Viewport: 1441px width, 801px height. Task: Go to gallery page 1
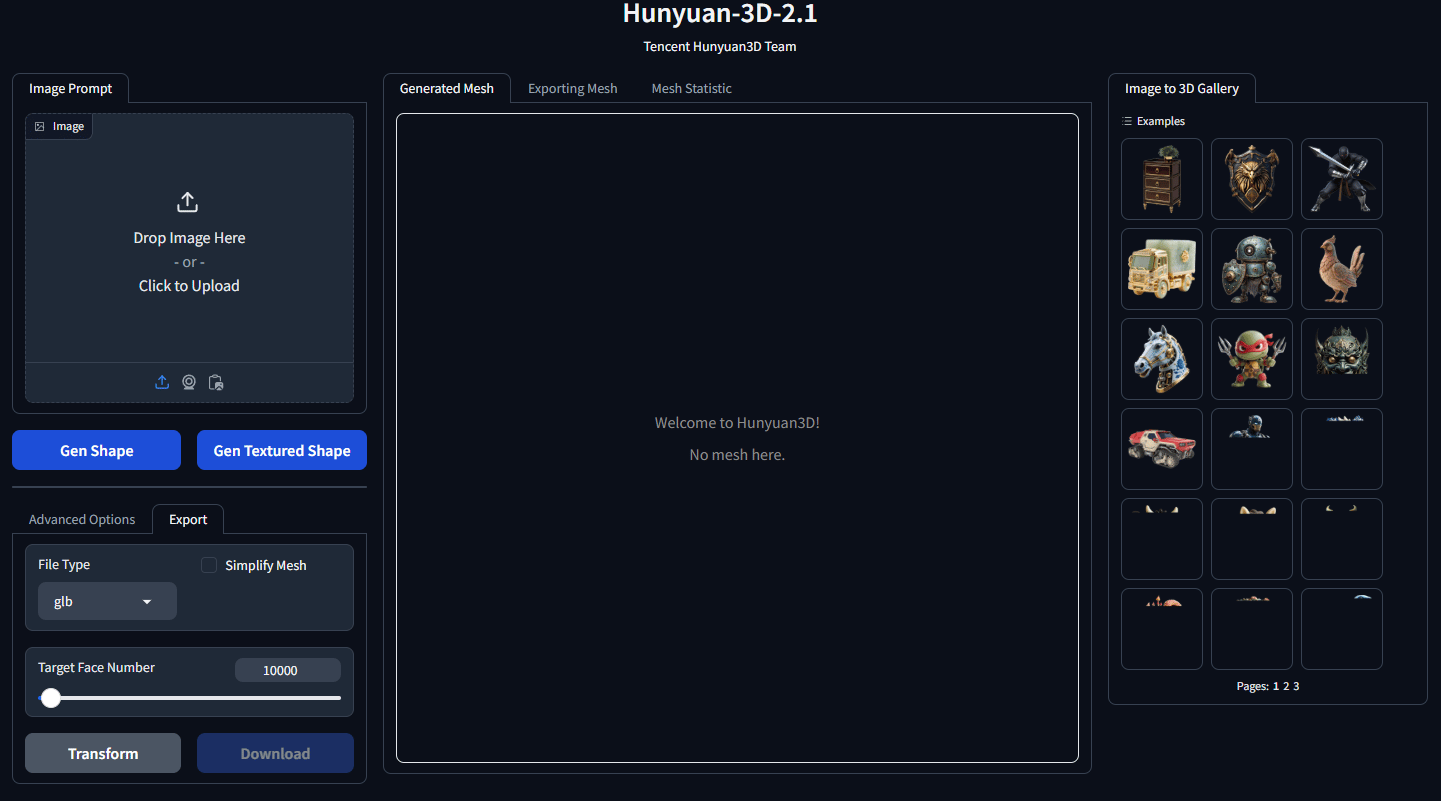click(1276, 686)
